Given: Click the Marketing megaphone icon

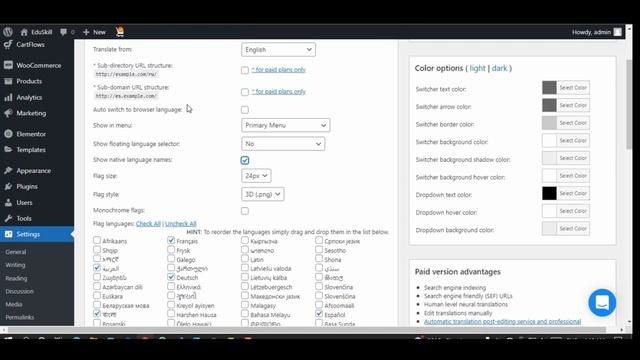Looking at the screenshot, I should (x=8, y=113).
